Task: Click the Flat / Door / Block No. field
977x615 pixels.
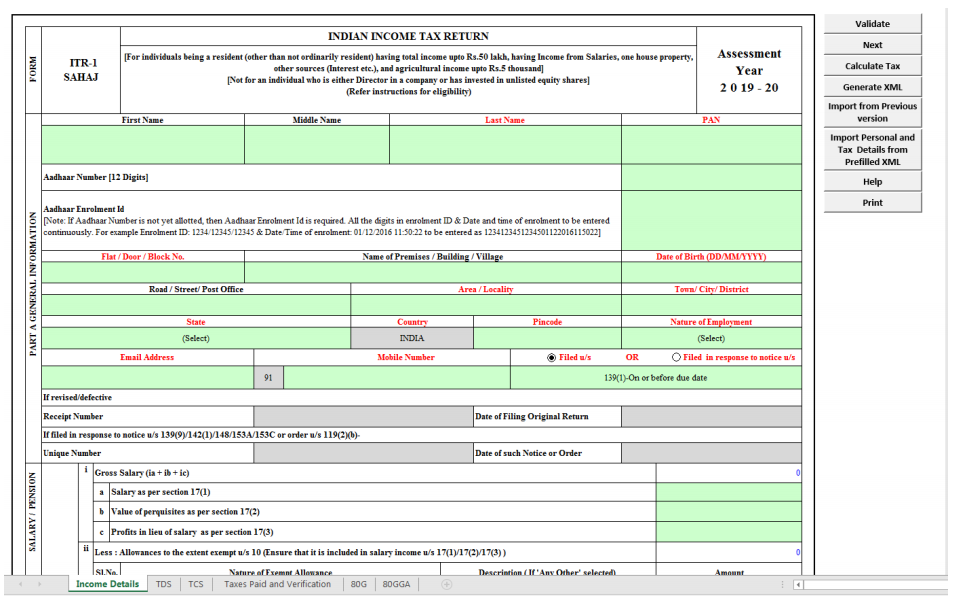Action: [143, 272]
